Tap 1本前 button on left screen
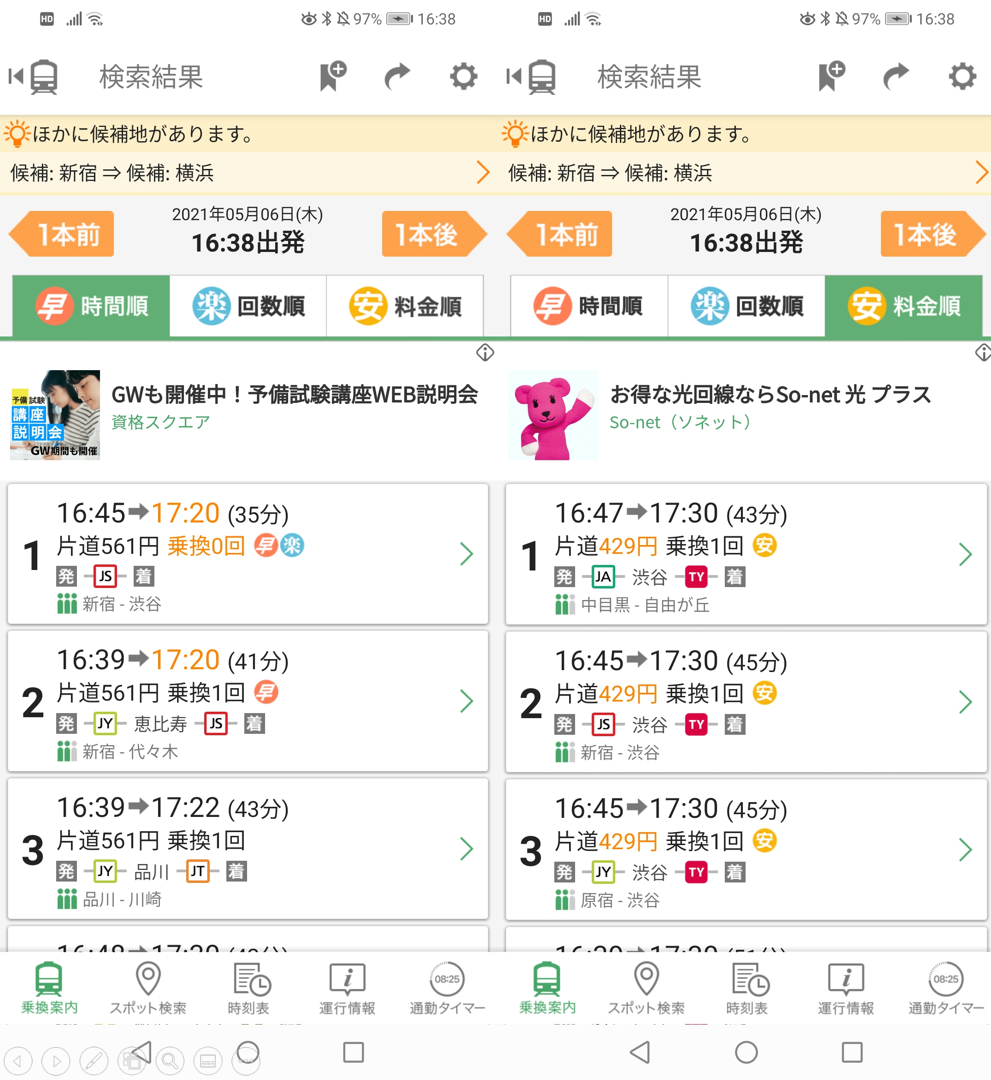The image size is (991, 1080). (62, 234)
